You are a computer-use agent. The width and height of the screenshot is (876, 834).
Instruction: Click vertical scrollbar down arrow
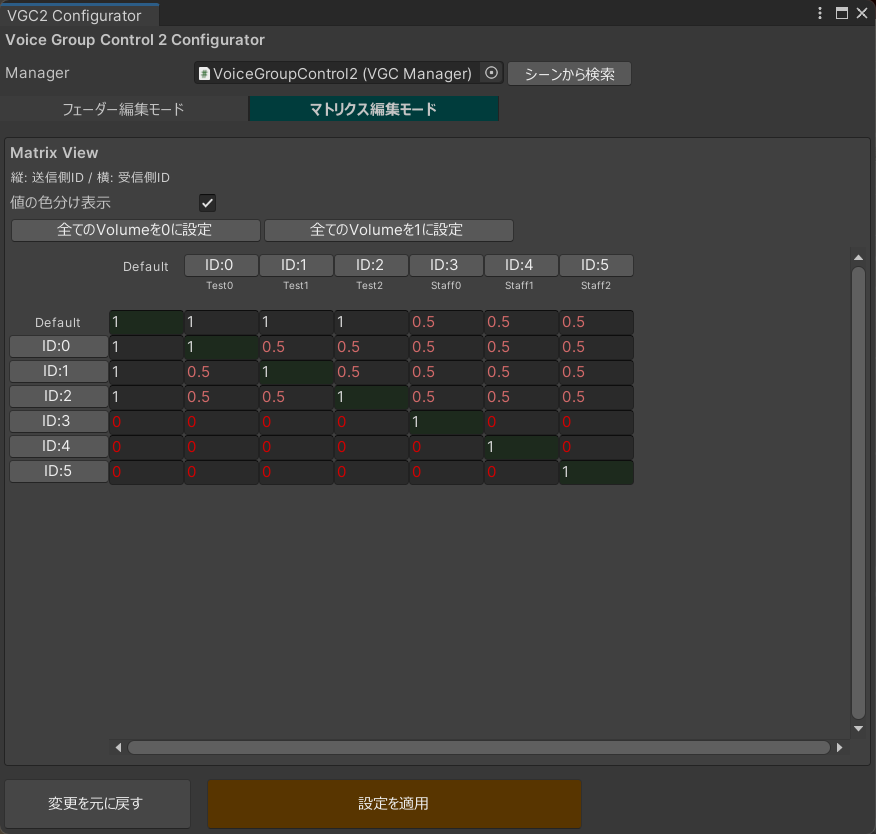858,728
